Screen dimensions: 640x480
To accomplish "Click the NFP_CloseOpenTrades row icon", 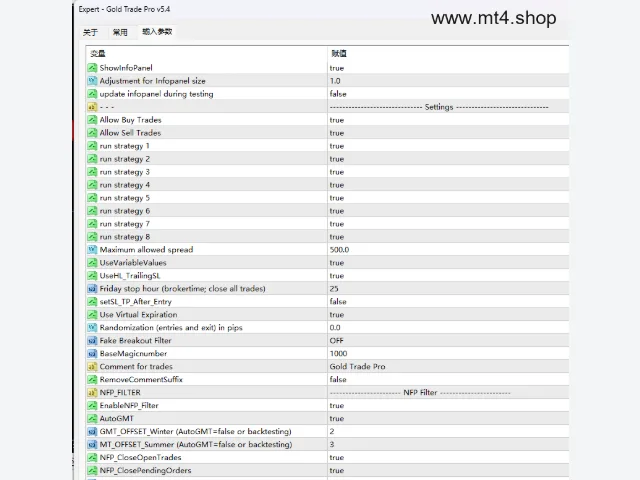I will [x=92, y=458].
